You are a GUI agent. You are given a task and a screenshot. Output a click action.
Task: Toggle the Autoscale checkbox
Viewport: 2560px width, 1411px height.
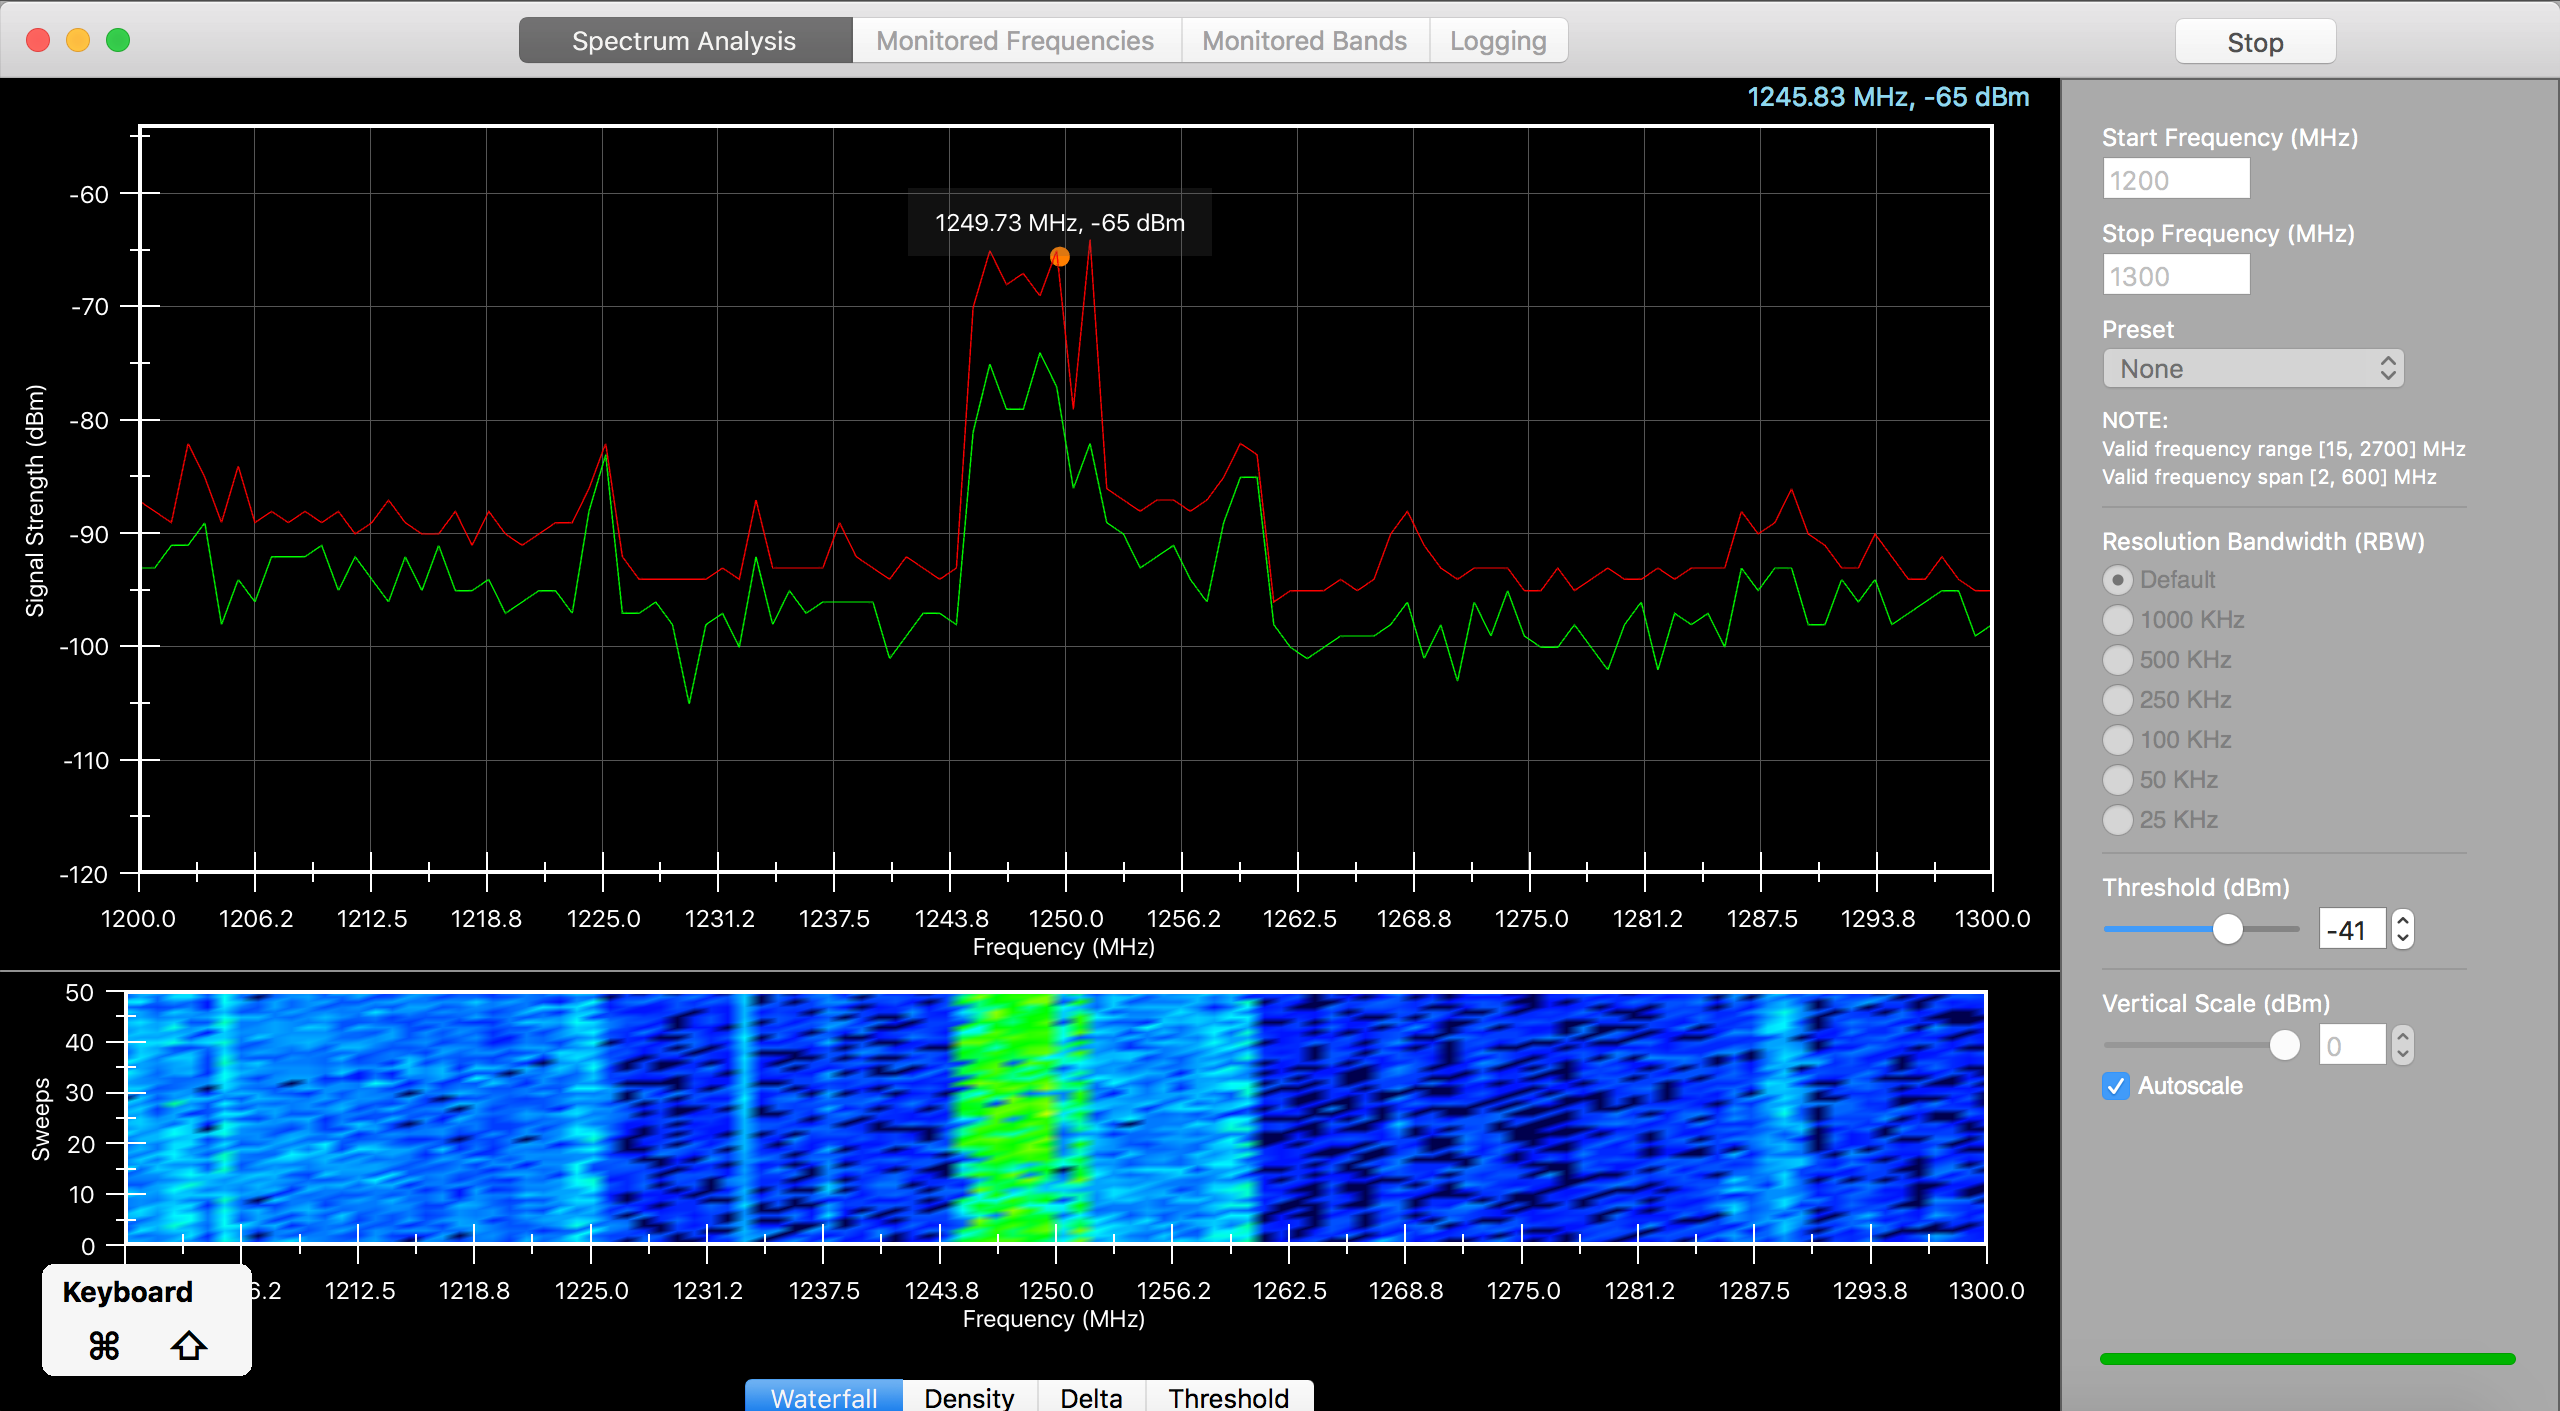pyautogui.click(x=2116, y=1086)
